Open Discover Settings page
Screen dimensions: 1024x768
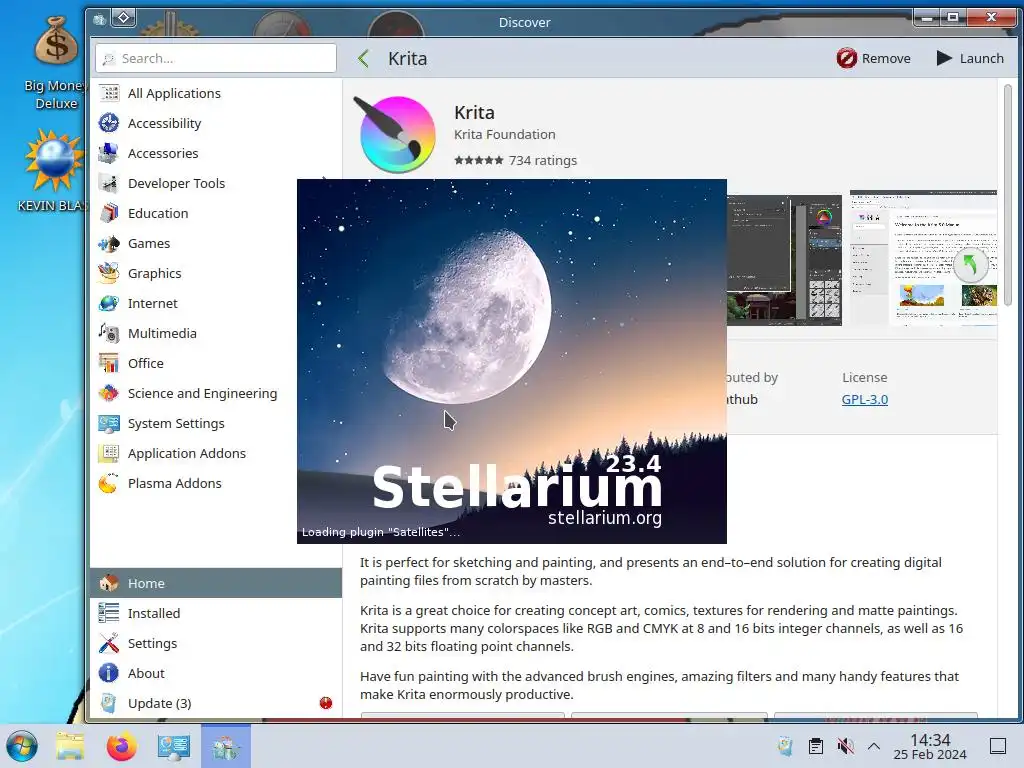tap(216, 643)
